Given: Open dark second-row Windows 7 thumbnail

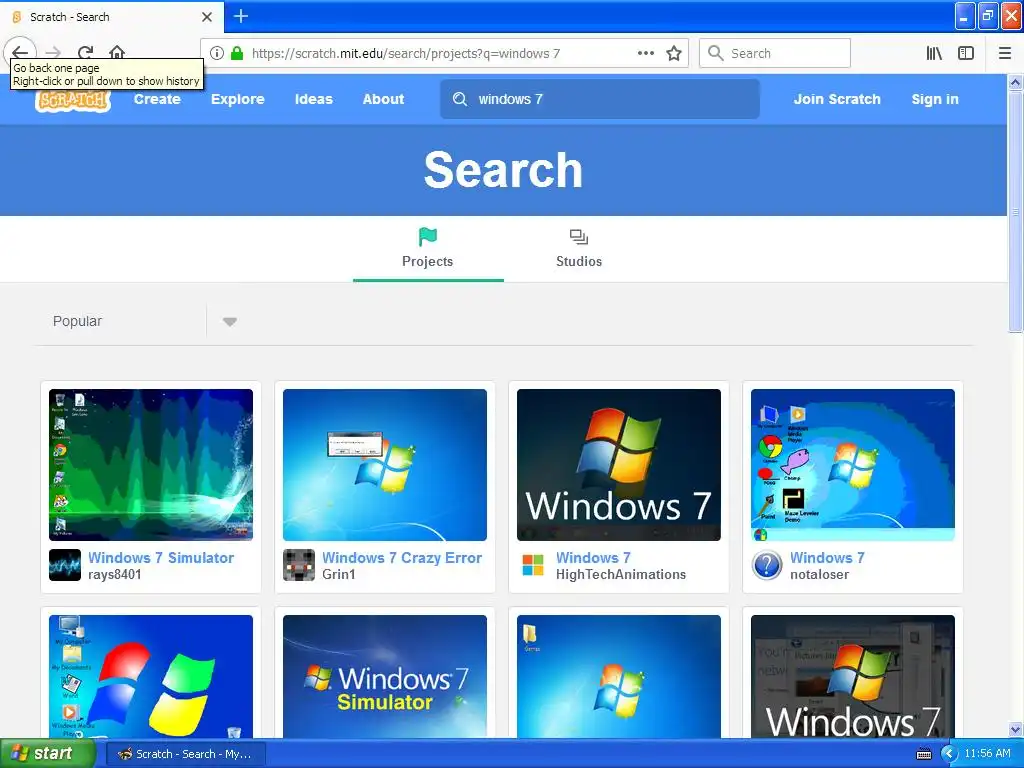Looking at the screenshot, I should point(853,677).
